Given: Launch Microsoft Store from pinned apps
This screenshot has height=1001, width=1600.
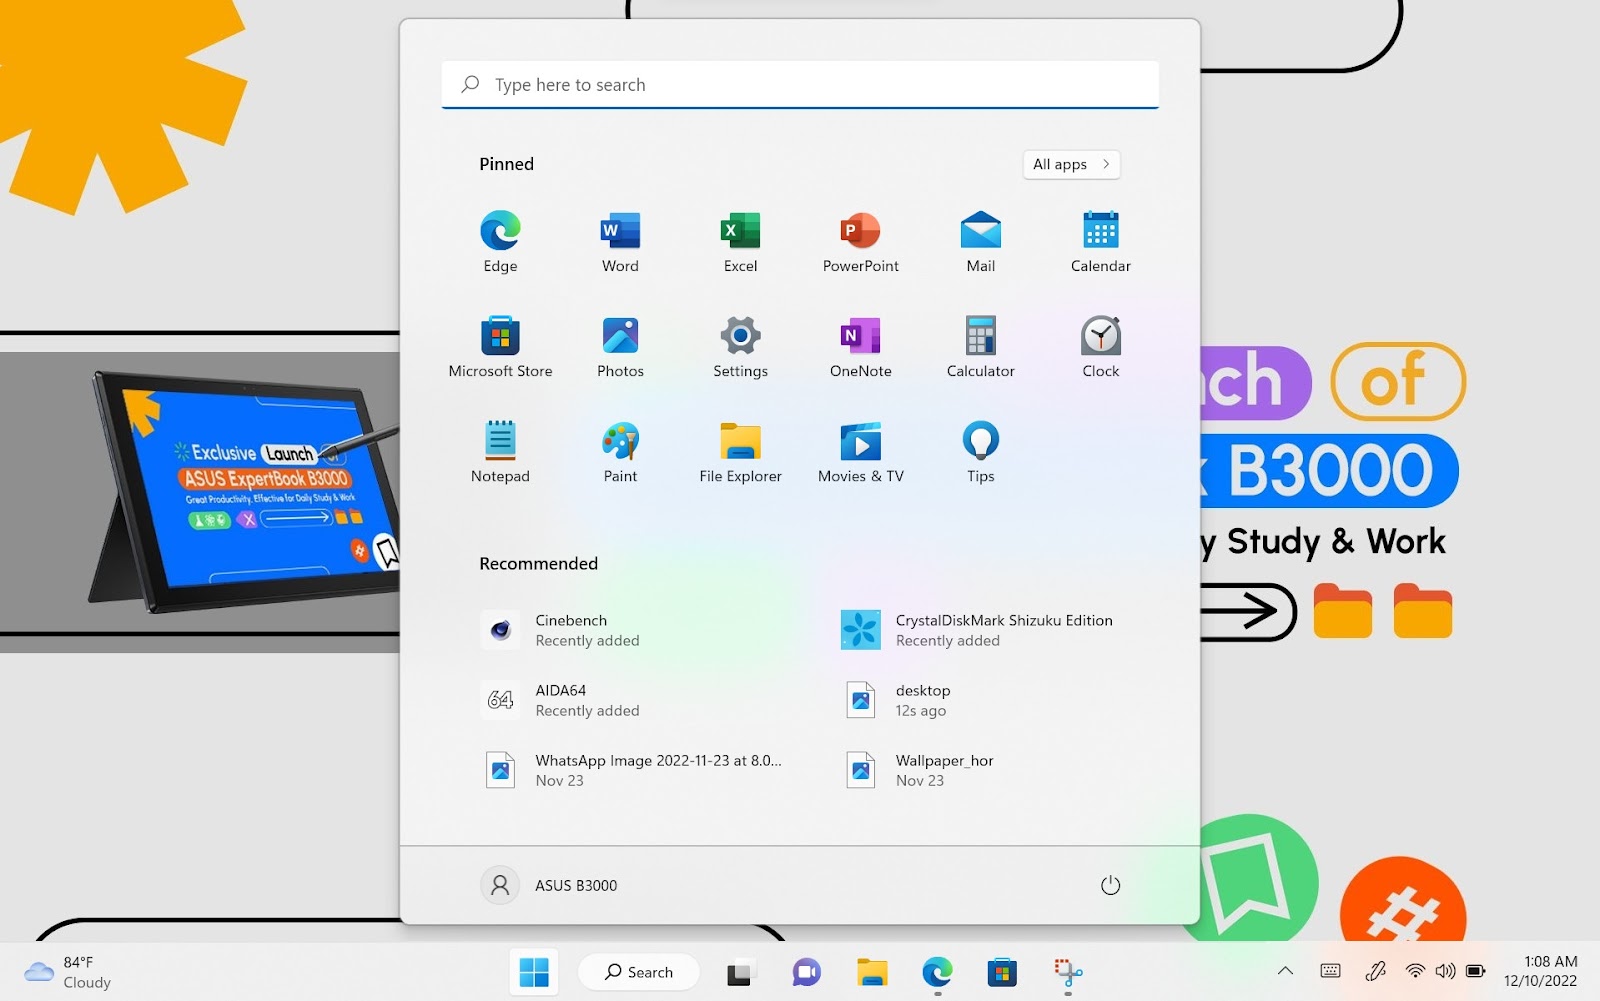Looking at the screenshot, I should pyautogui.click(x=500, y=347).
